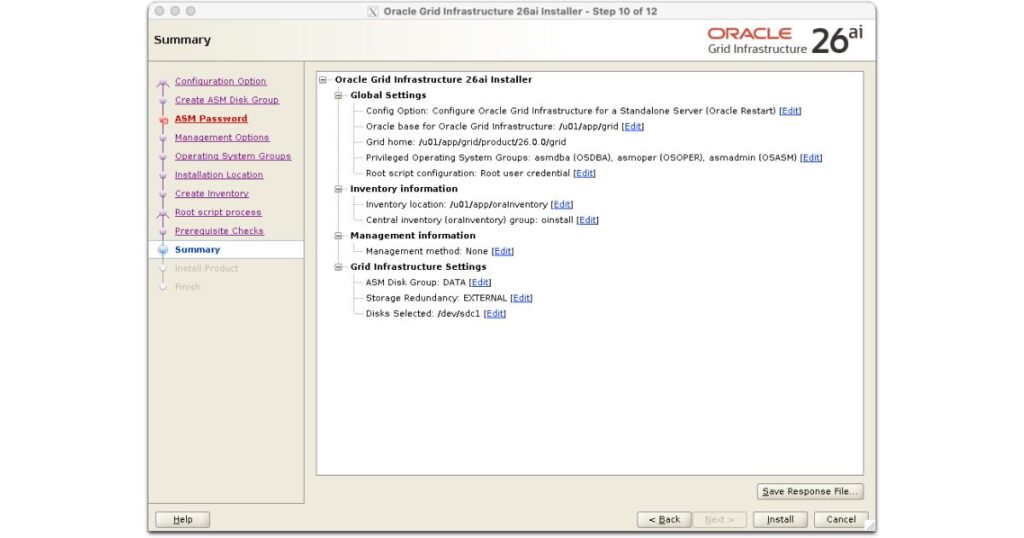Click the X11 icon in the title bar

[x=373, y=12]
